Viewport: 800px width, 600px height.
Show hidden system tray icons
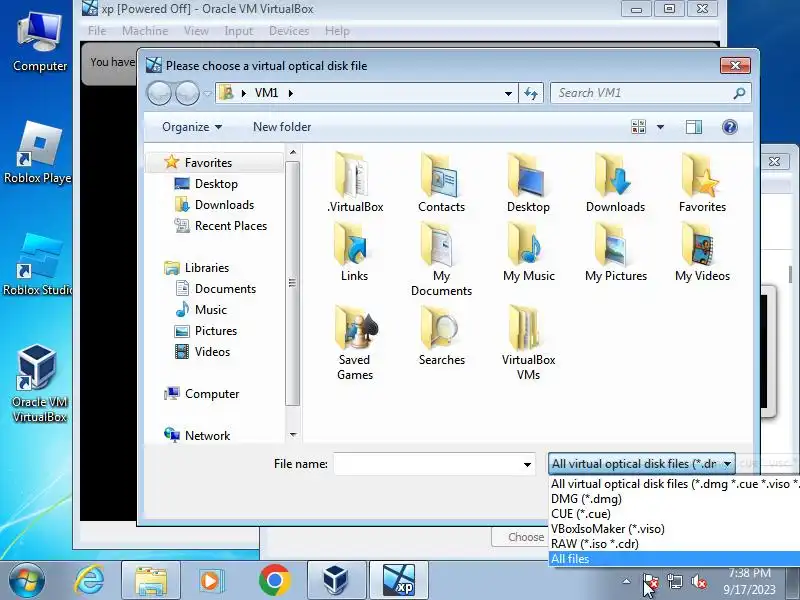(626, 581)
